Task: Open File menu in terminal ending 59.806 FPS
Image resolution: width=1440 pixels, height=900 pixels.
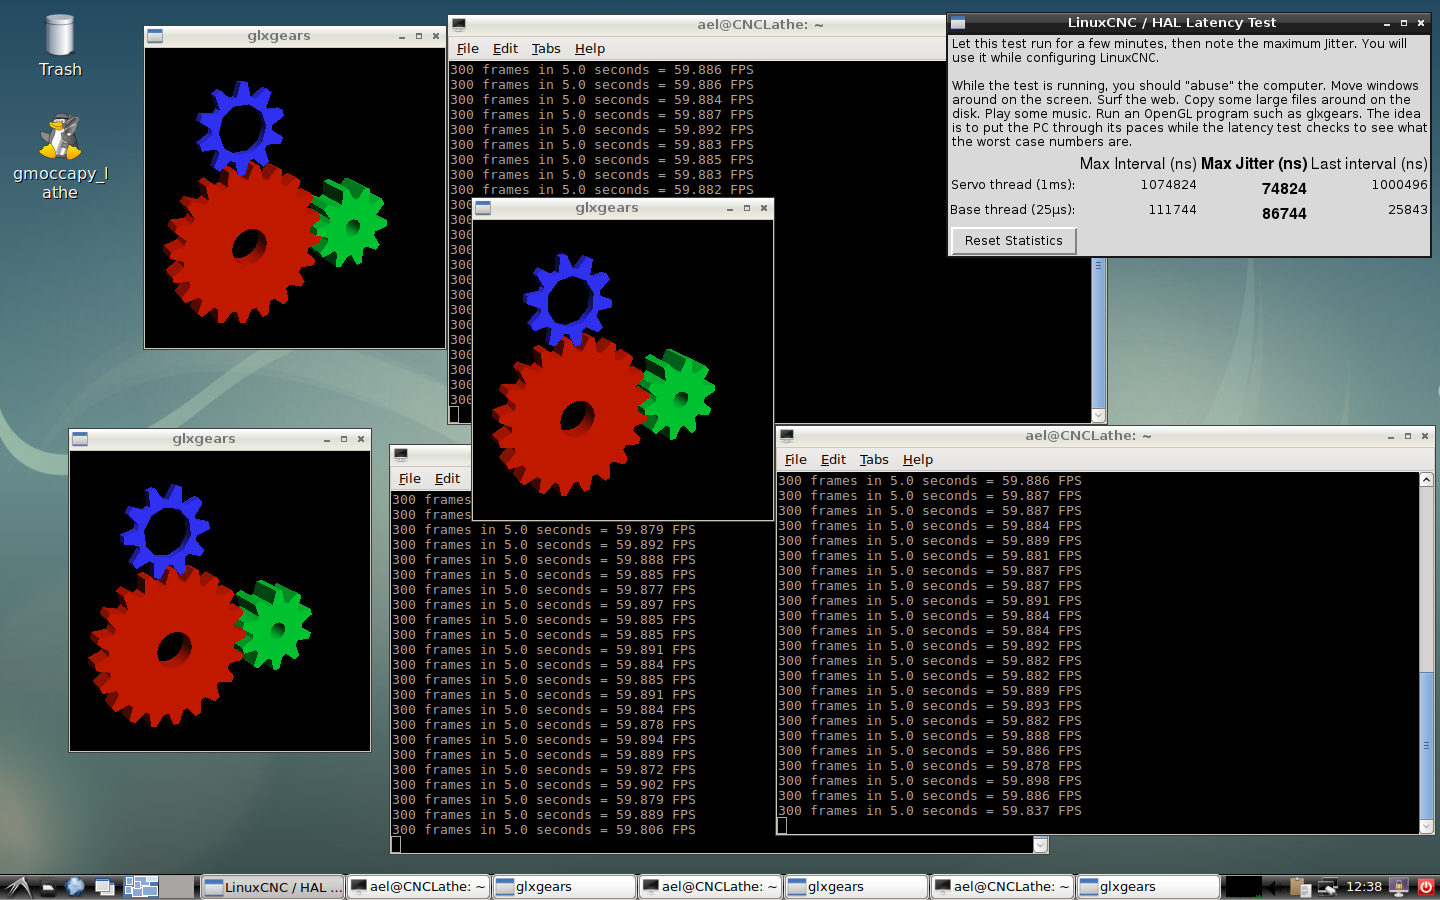Action: point(410,479)
